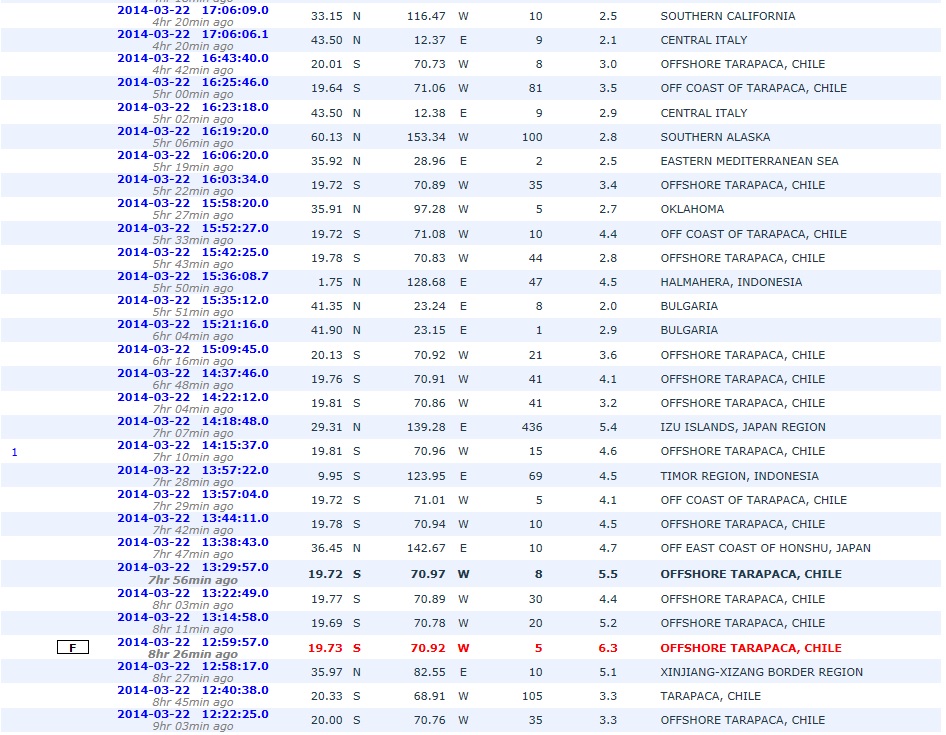Select the EASTERN MEDITERRANEAN SEA region text
Screen dimensions: 946x735
749,162
